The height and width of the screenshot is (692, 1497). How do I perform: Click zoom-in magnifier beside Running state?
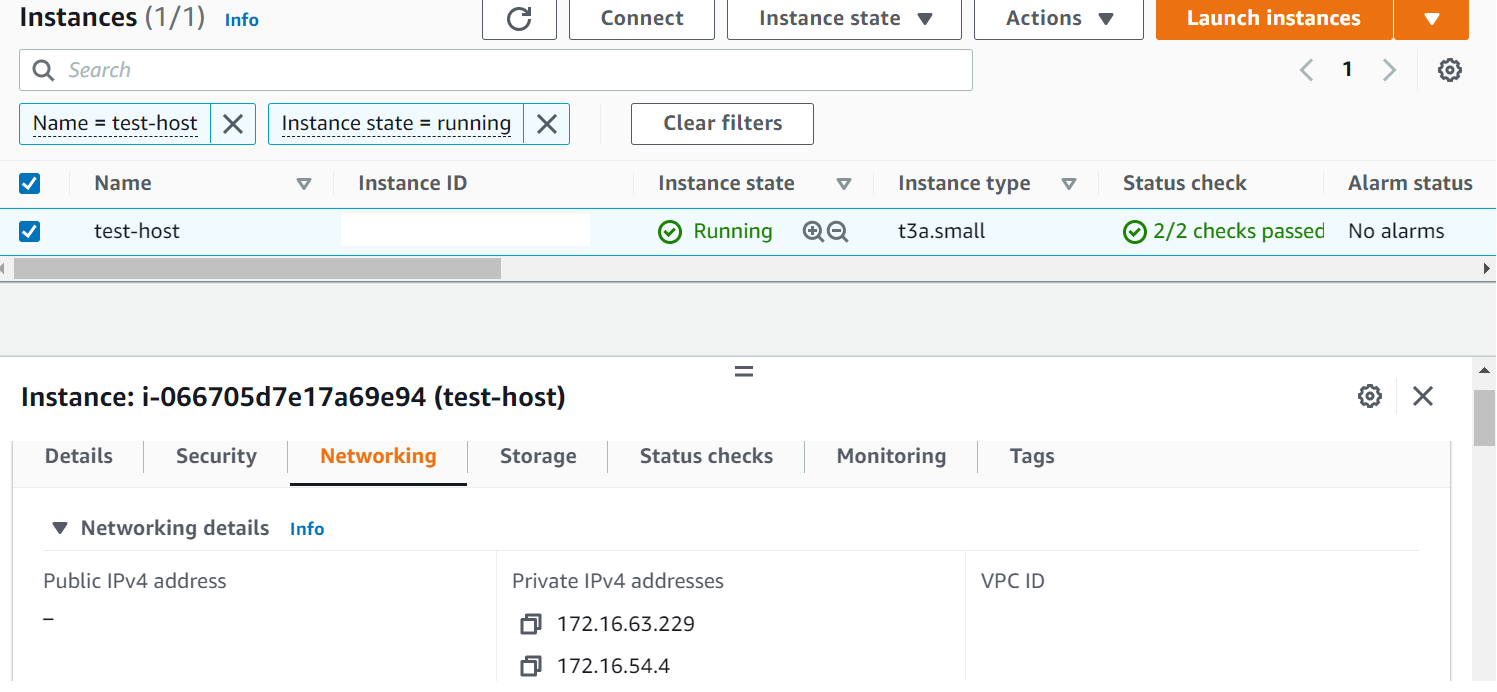coord(813,232)
